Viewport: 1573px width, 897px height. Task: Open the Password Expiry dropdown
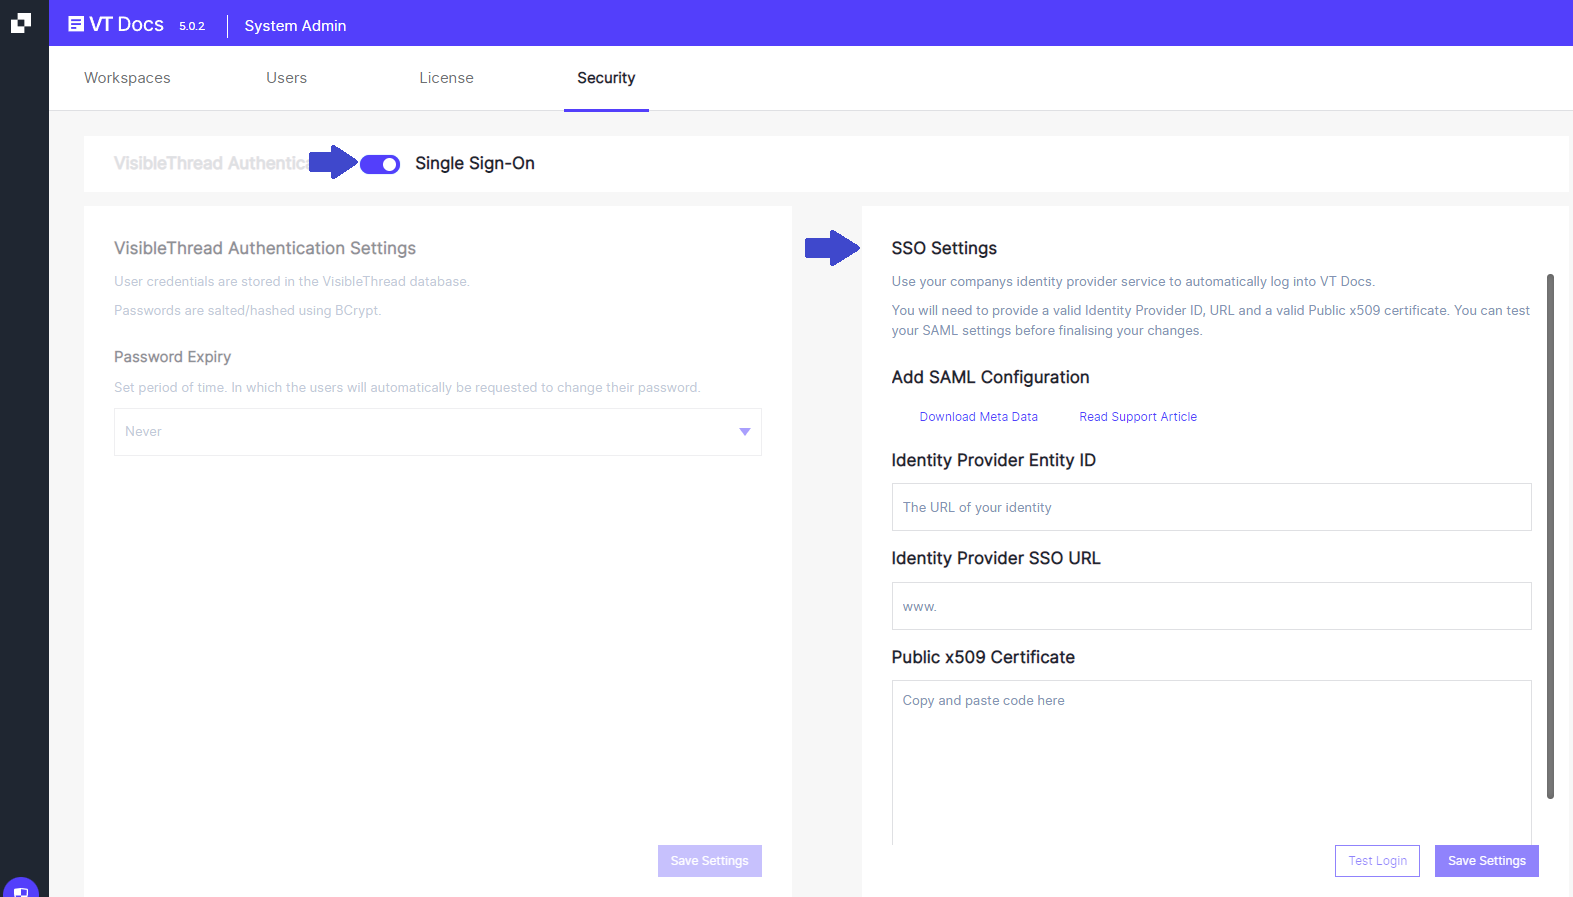(438, 432)
